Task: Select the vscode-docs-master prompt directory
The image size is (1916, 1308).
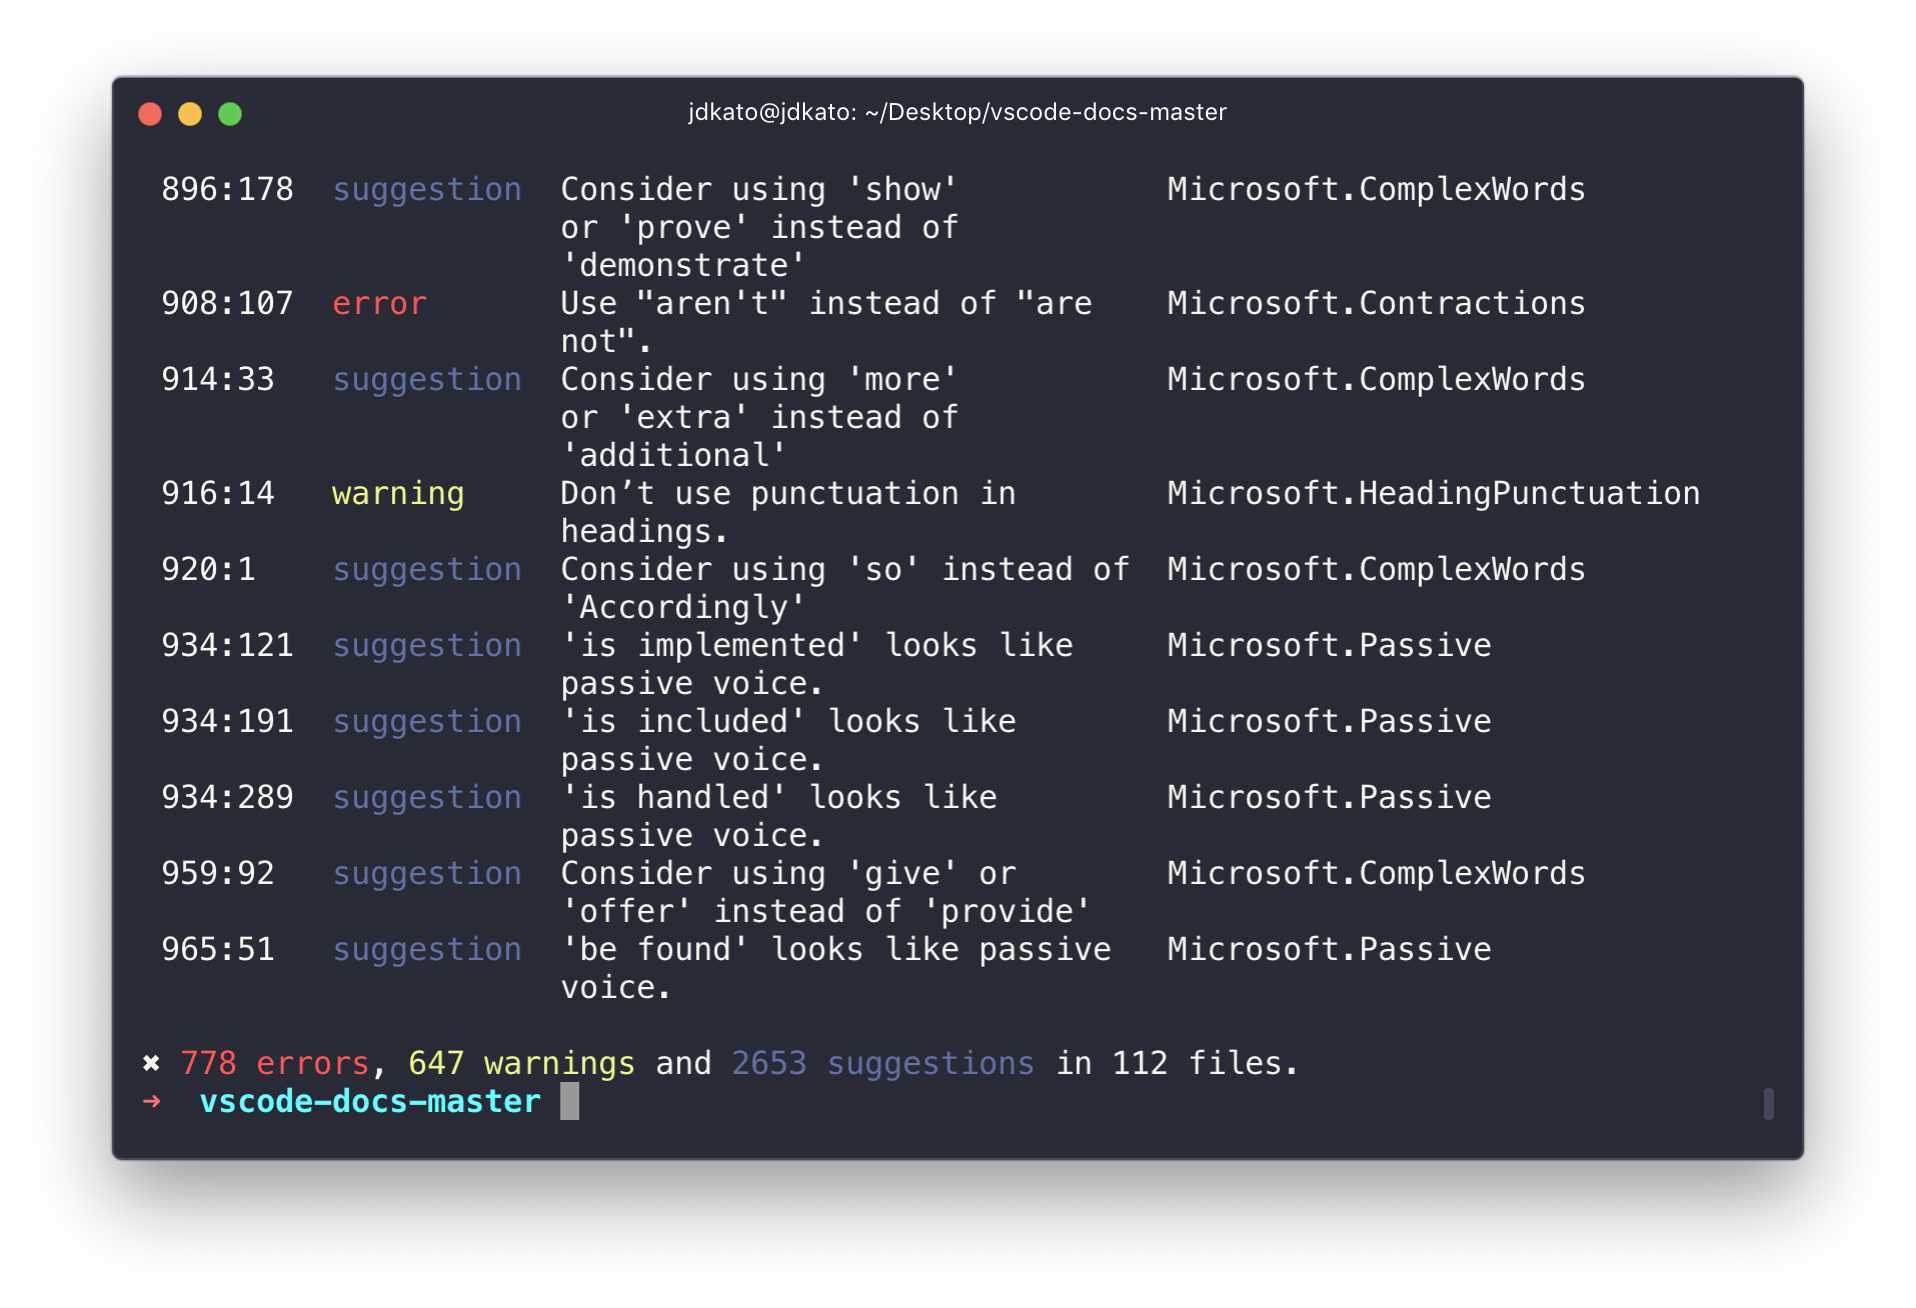Action: (370, 1101)
